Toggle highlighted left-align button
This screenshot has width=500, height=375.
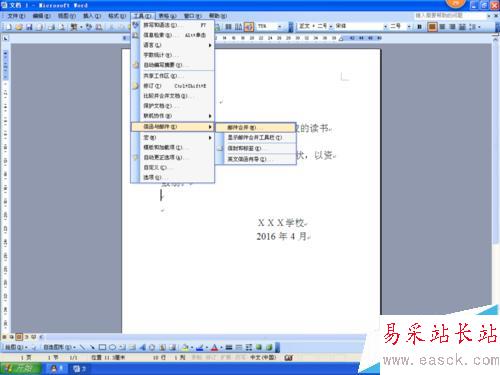432,26
